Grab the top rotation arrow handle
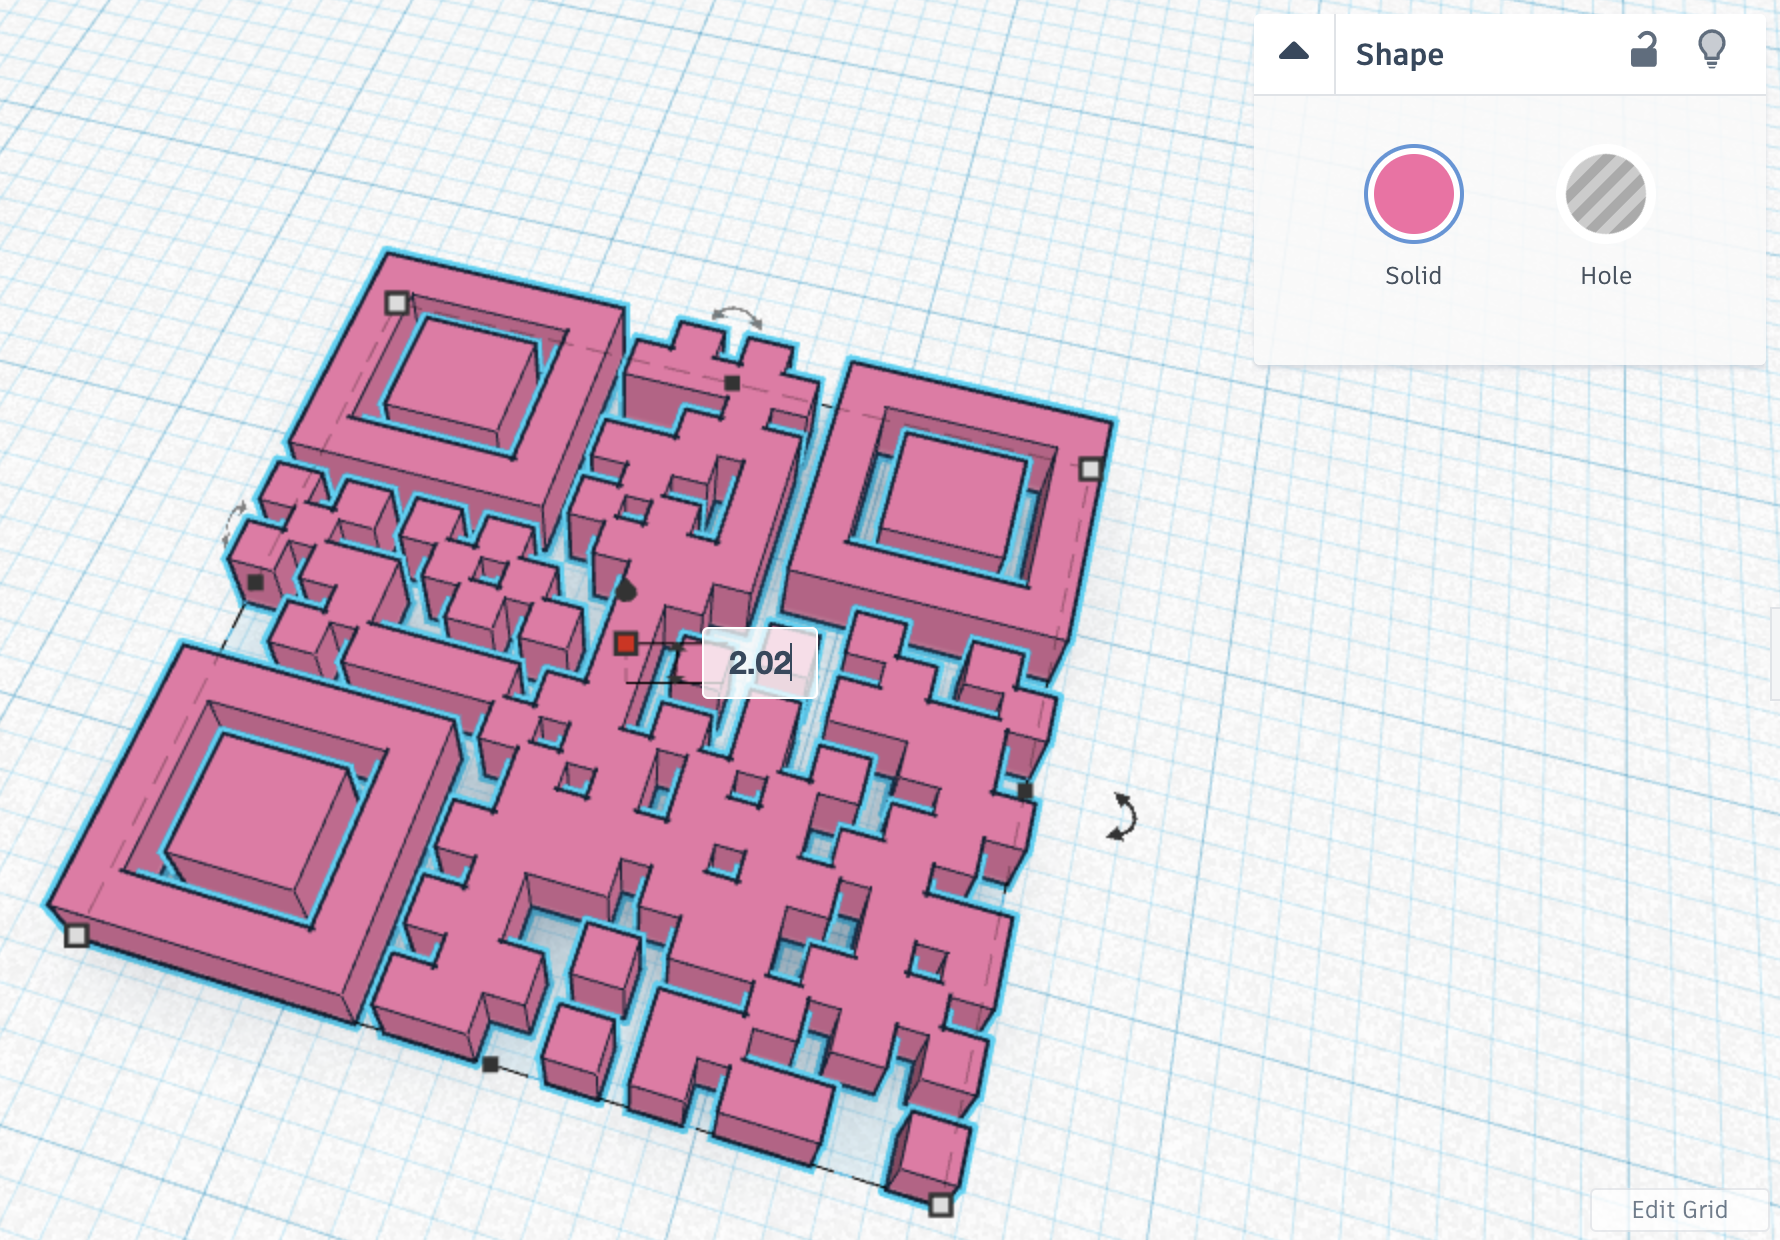 [x=737, y=317]
